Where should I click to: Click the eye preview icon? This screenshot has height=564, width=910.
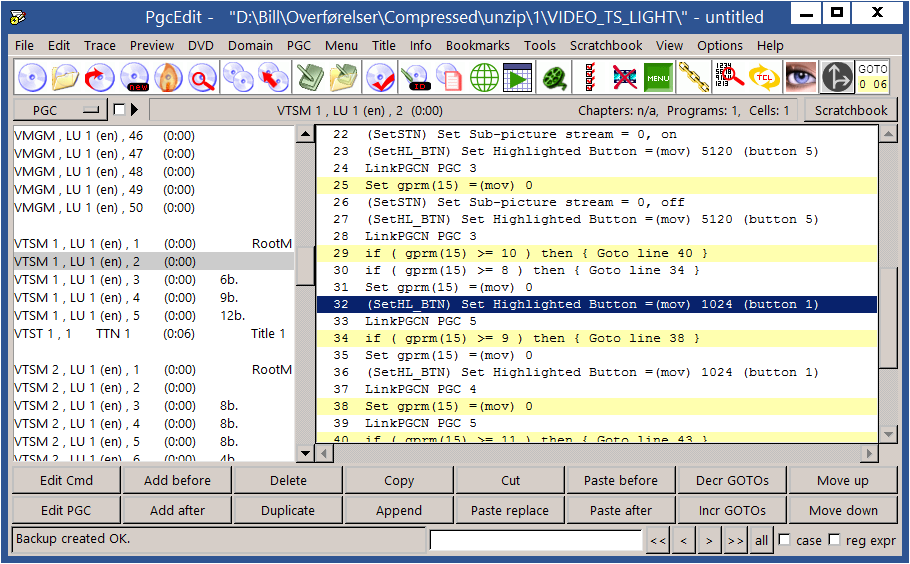[801, 77]
